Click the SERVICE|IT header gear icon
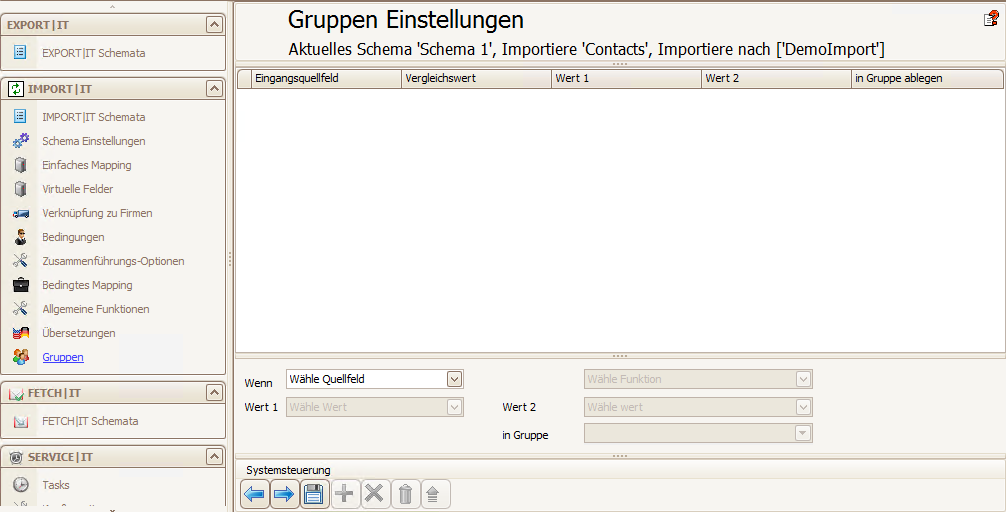 16,457
